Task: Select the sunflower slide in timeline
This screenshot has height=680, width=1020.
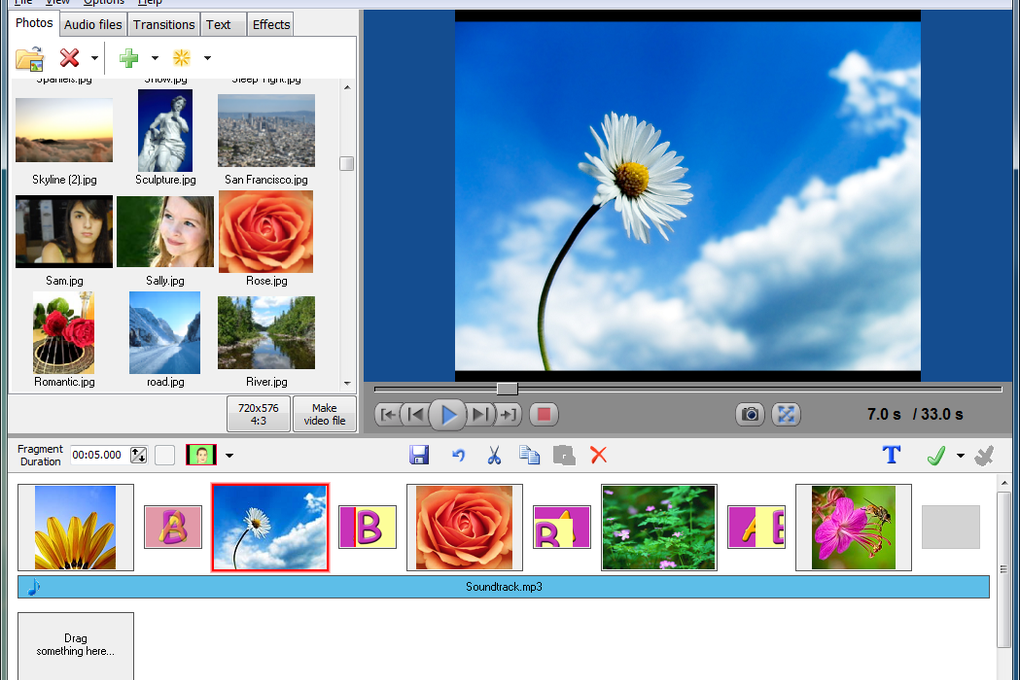Action: point(75,528)
